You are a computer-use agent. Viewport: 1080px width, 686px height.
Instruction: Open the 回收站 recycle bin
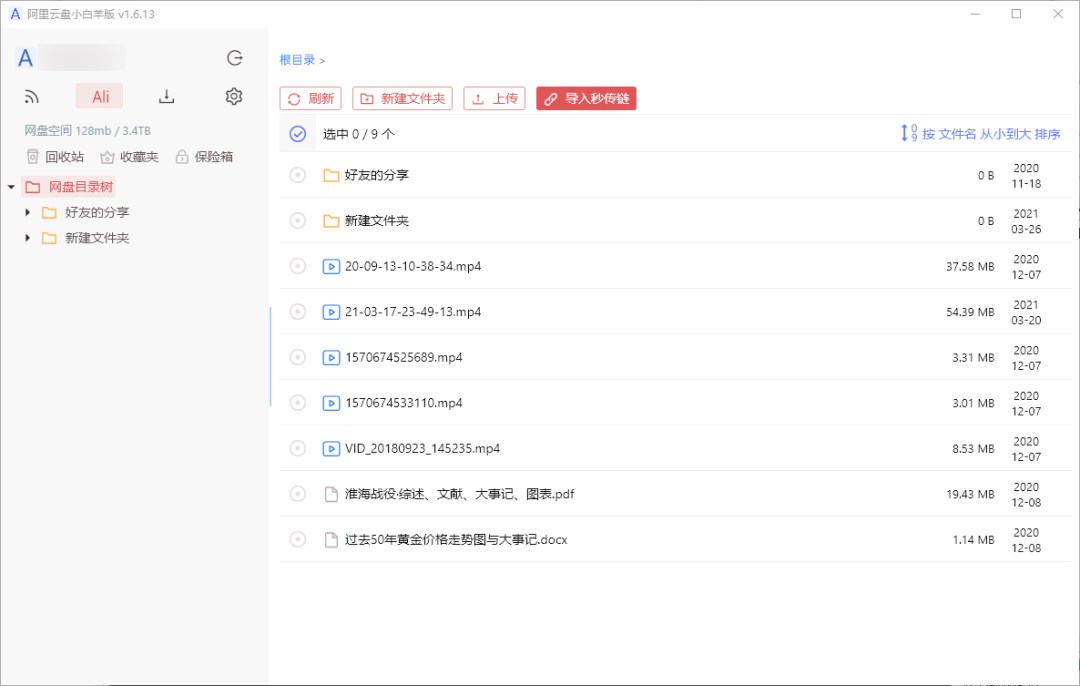55,157
